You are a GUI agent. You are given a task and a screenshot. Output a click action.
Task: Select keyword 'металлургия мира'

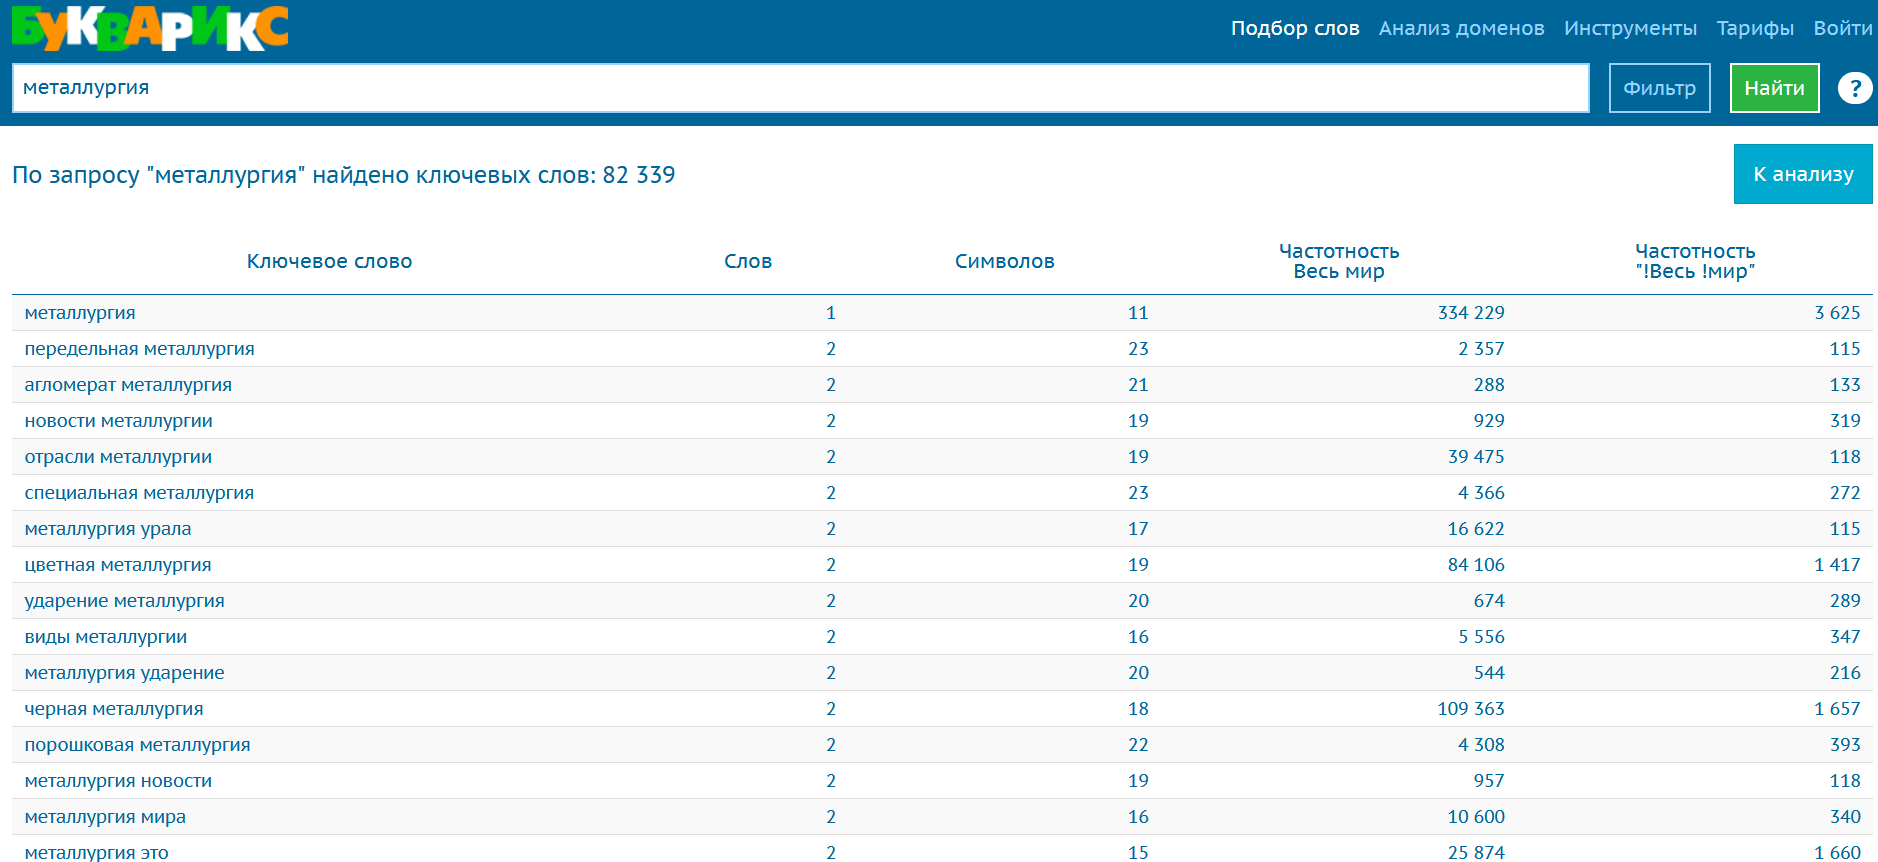[x=105, y=817]
